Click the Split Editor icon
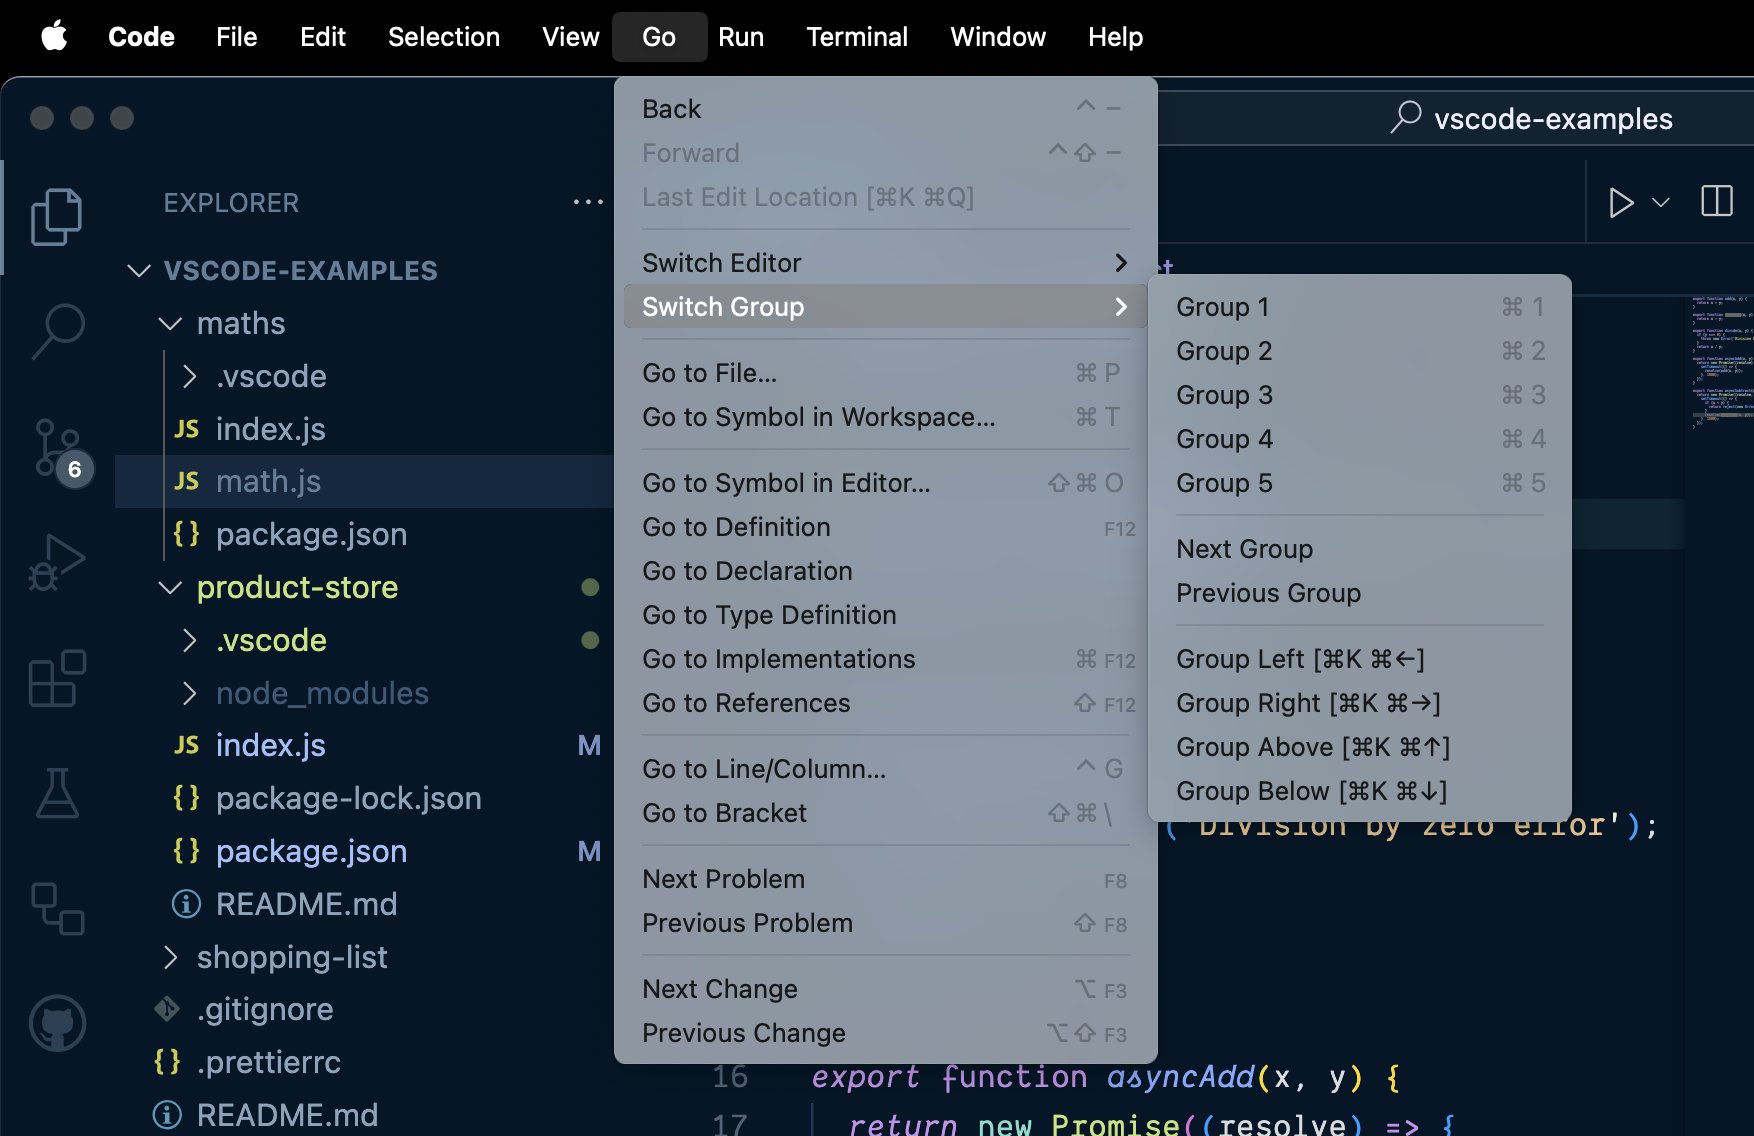The image size is (1754, 1136). (x=1717, y=202)
